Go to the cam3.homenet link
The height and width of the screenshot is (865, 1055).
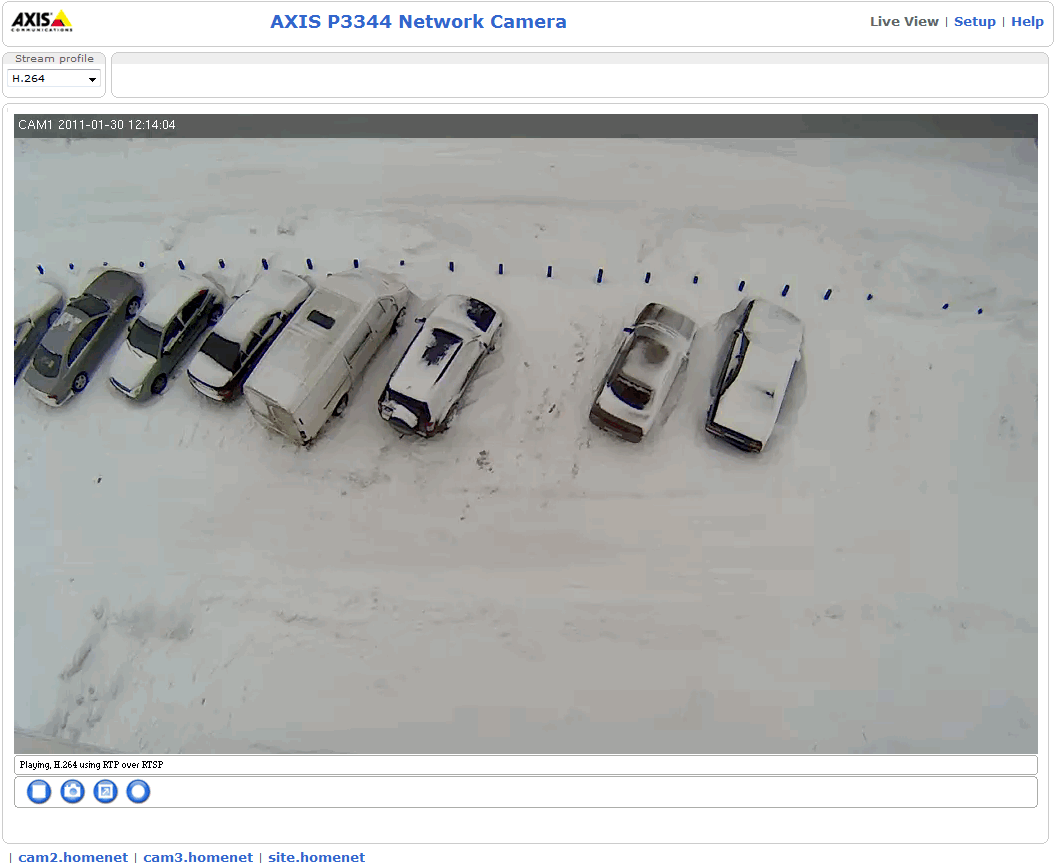tap(198, 857)
